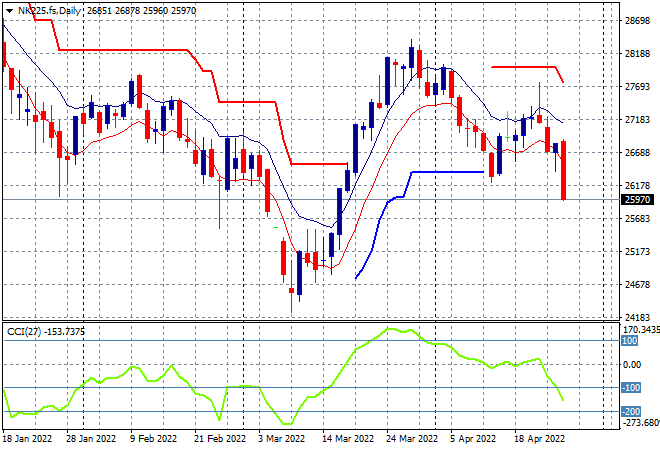The height and width of the screenshot is (450, 660).
Task: Click the 14 Mar 2022 date label
Action: click(347, 438)
